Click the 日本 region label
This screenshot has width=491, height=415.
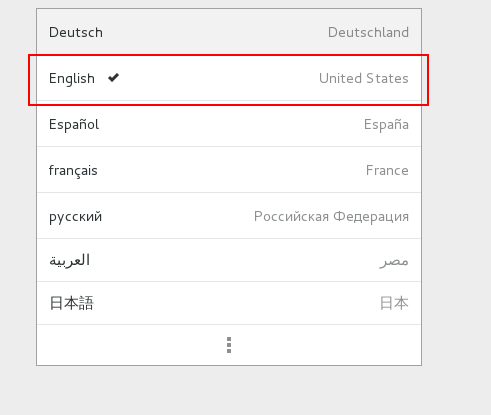[x=394, y=303]
